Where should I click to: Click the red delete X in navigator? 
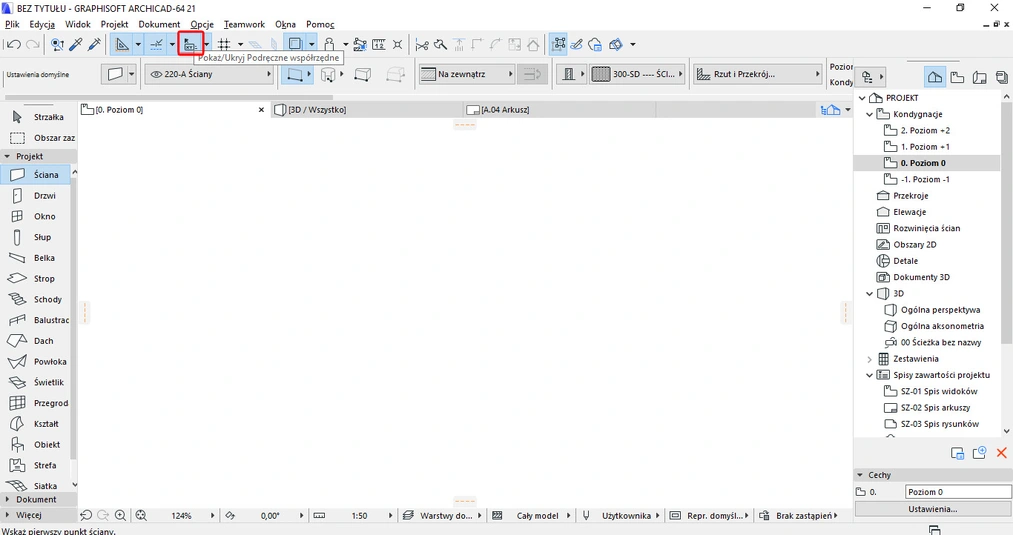tap(1001, 453)
